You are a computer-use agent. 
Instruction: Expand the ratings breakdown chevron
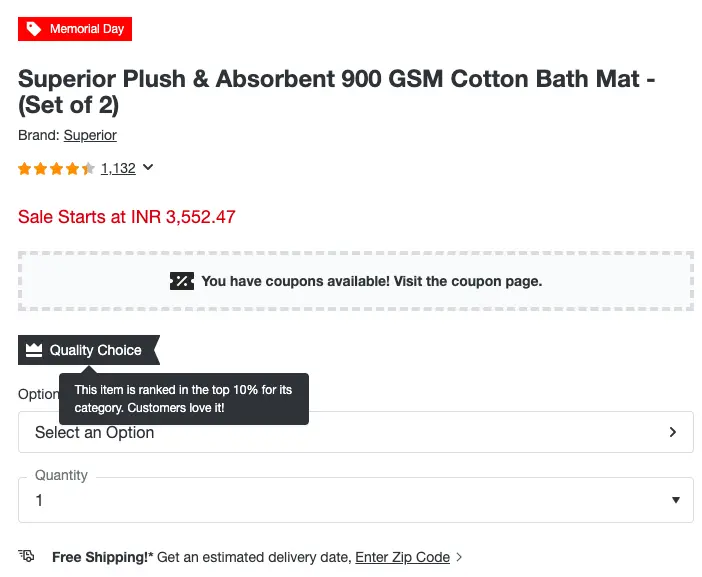(x=148, y=167)
